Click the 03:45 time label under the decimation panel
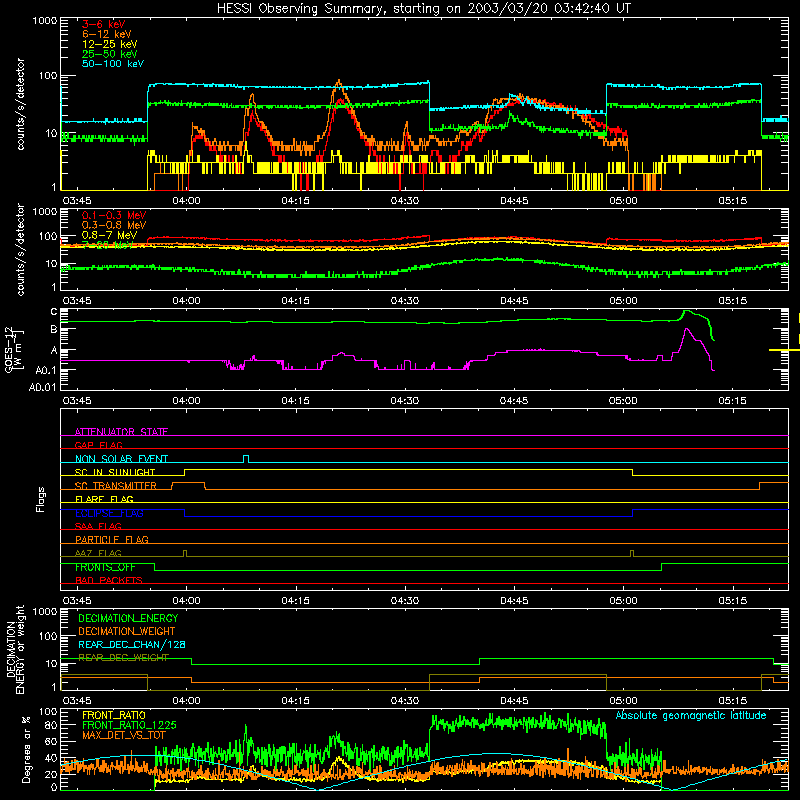Screen dimensions: 800x800 coord(77,701)
